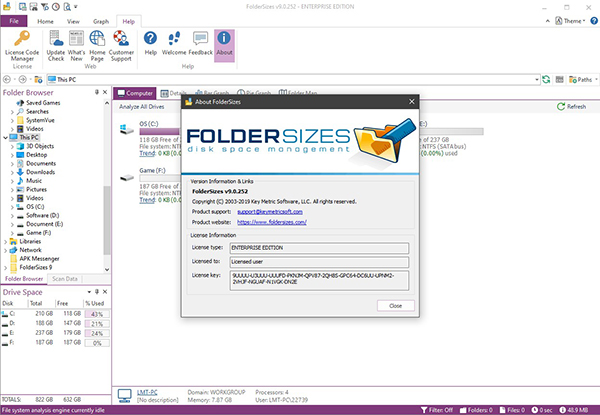This screenshot has width=600, height=415.
Task: Open the Home Page web link icon
Action: 97,46
